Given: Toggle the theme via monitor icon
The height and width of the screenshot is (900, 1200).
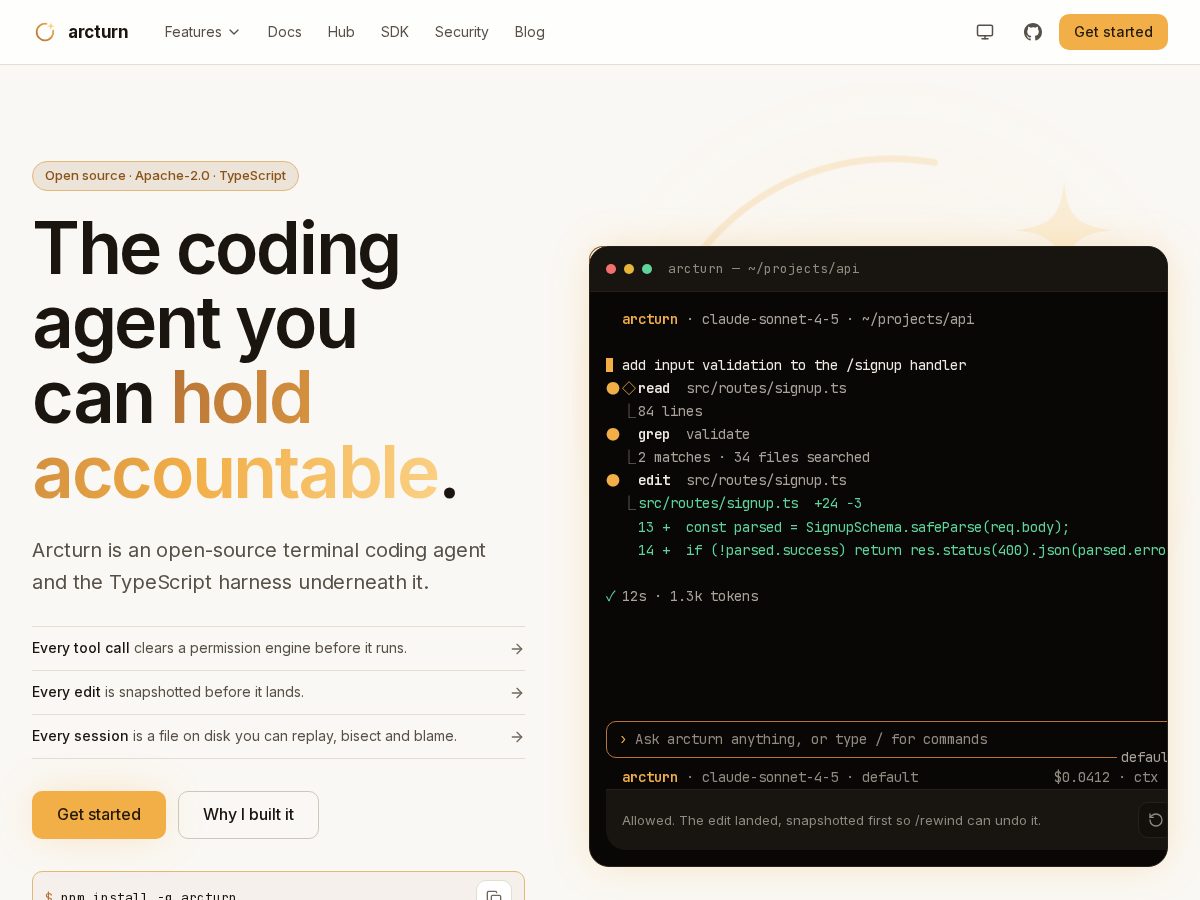Looking at the screenshot, I should point(985,32).
